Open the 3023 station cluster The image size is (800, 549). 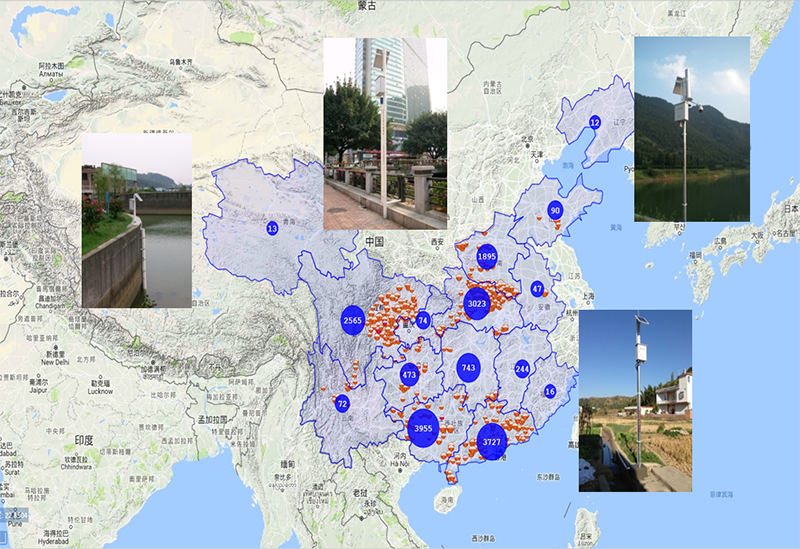pyautogui.click(x=478, y=303)
